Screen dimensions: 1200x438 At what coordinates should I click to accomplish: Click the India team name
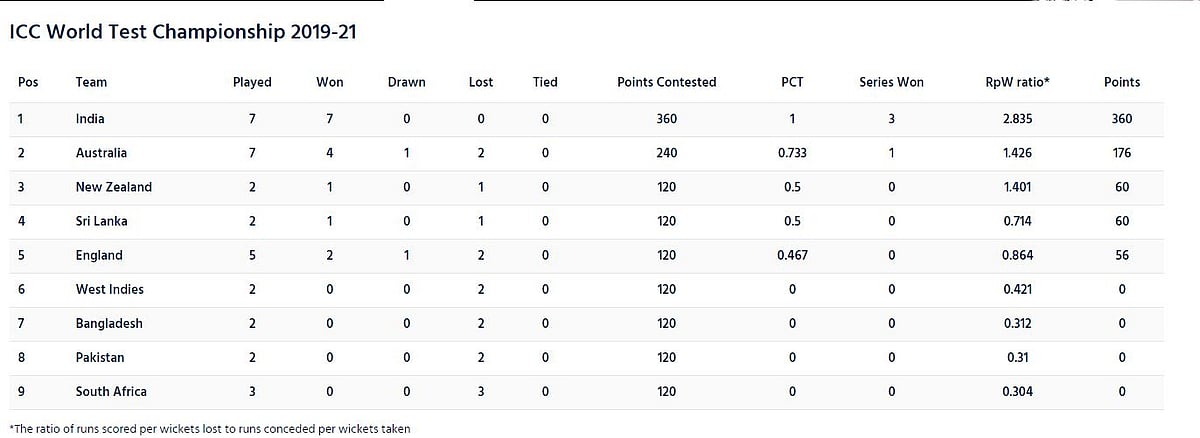(90, 119)
